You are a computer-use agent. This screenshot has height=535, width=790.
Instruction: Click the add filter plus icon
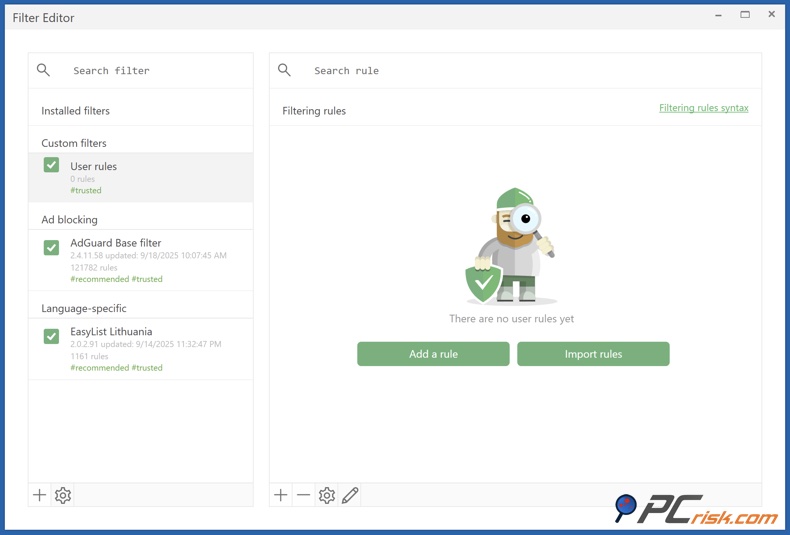[40, 495]
